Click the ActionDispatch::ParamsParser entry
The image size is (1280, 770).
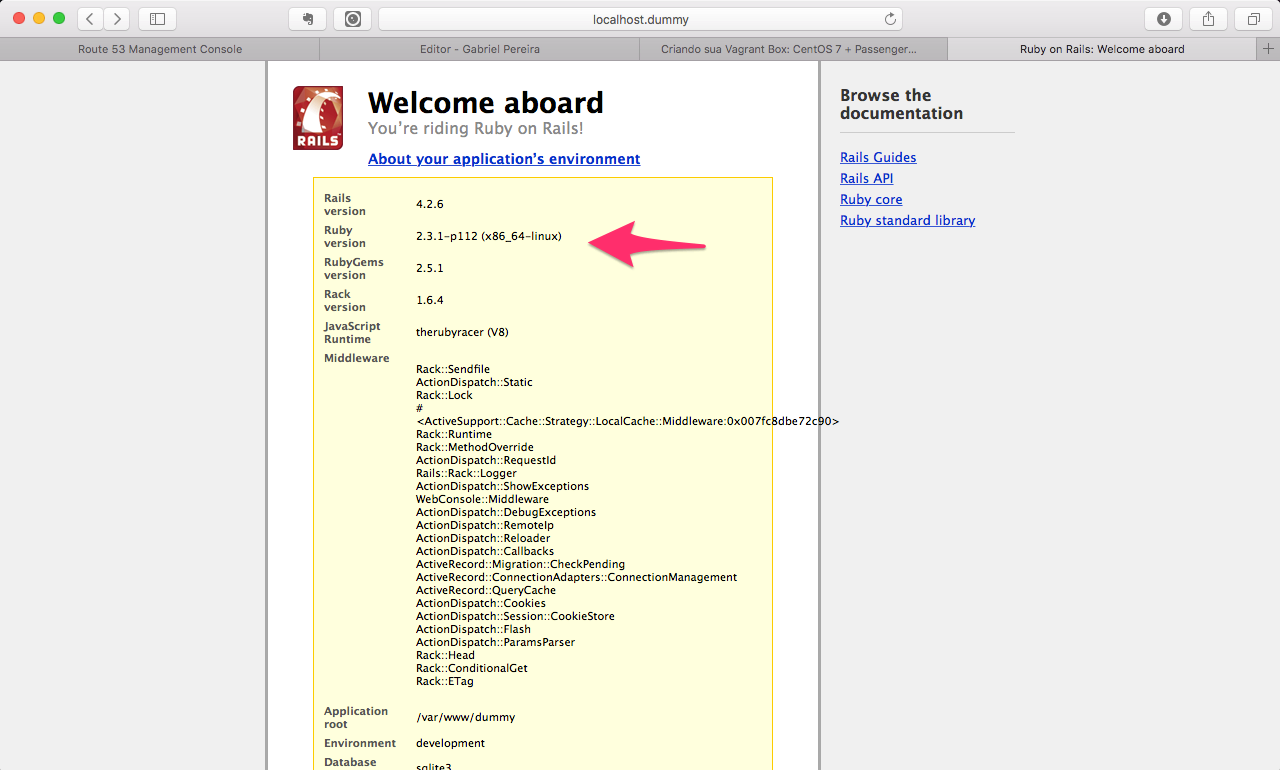point(496,642)
